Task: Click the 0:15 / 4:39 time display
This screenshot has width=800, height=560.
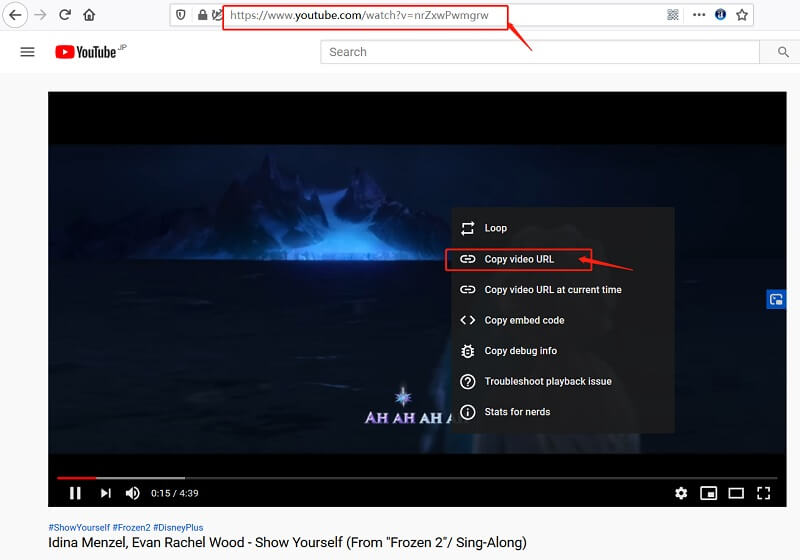Action: (x=174, y=493)
